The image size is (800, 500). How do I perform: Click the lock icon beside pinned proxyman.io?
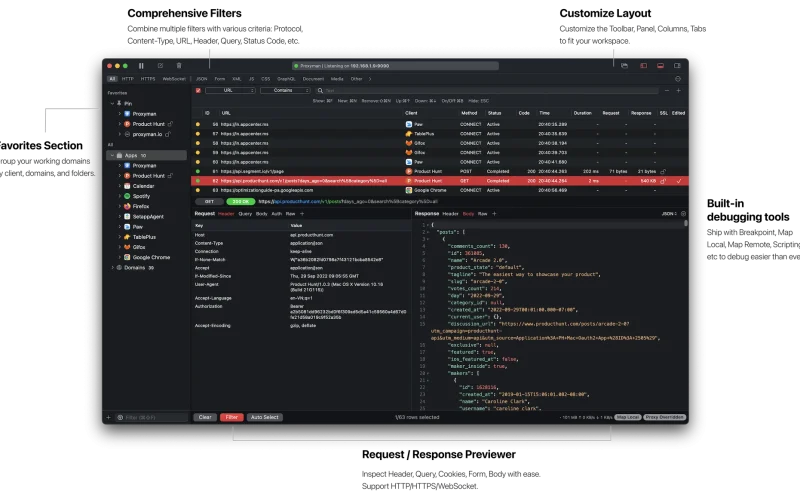click(167, 134)
